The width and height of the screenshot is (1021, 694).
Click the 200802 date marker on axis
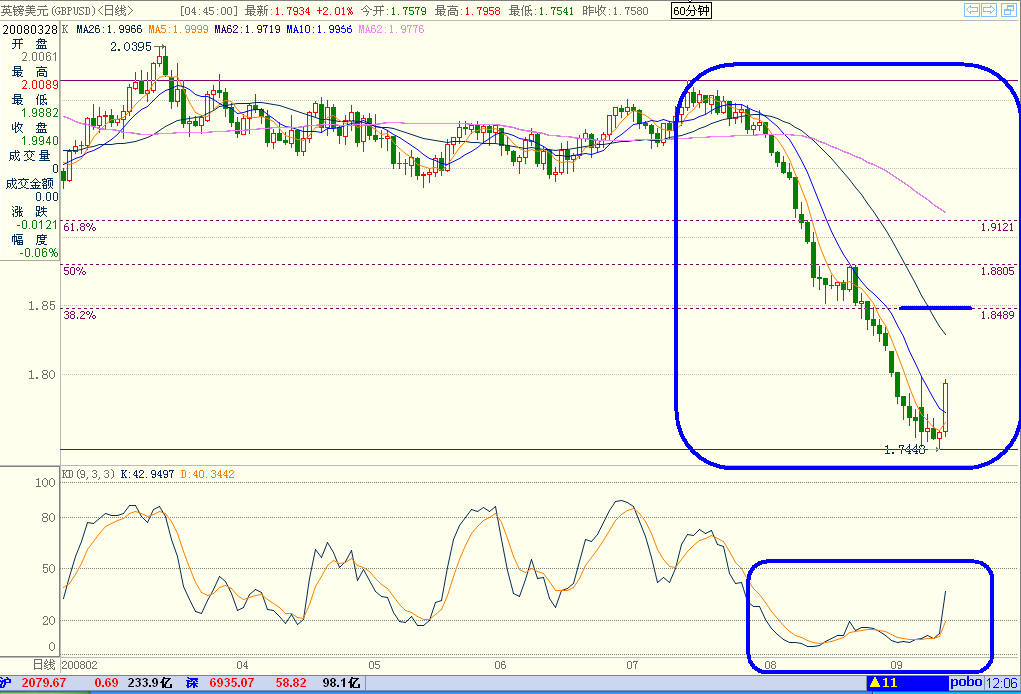click(x=79, y=665)
